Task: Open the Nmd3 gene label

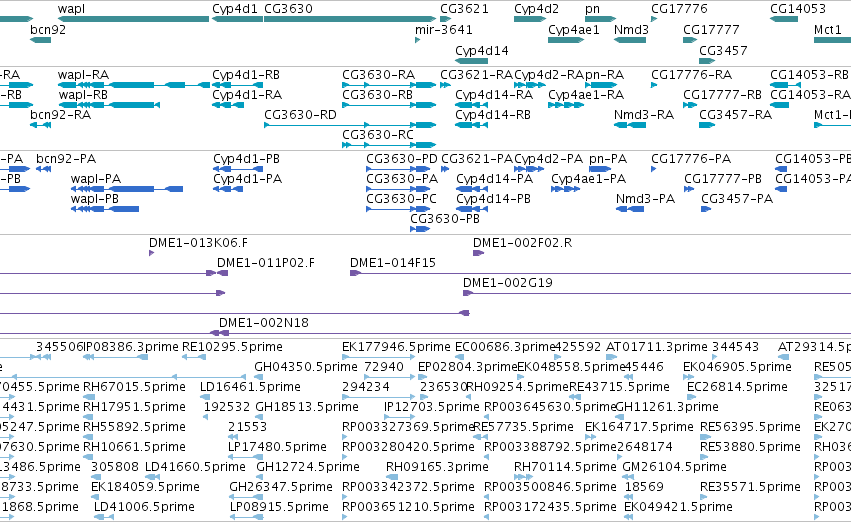Action: click(x=631, y=30)
